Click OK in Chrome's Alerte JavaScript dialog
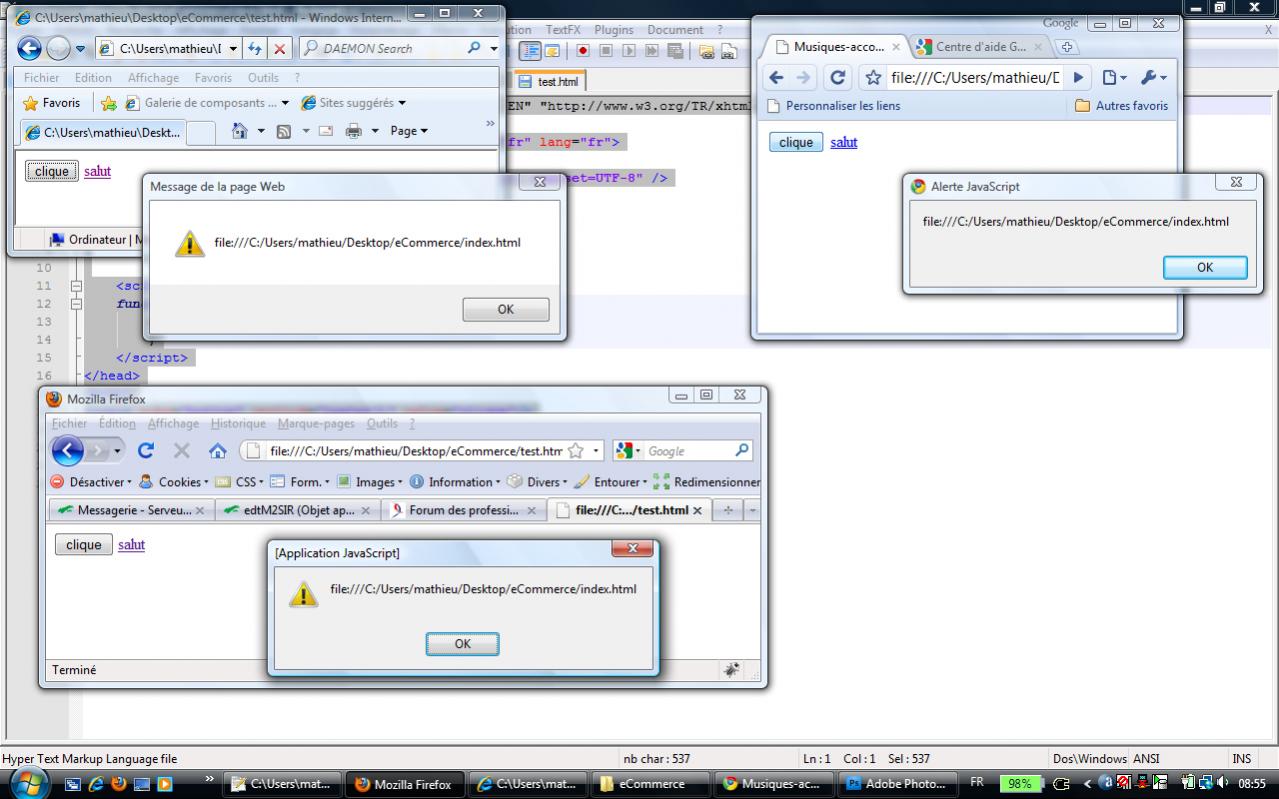 coord(1205,267)
